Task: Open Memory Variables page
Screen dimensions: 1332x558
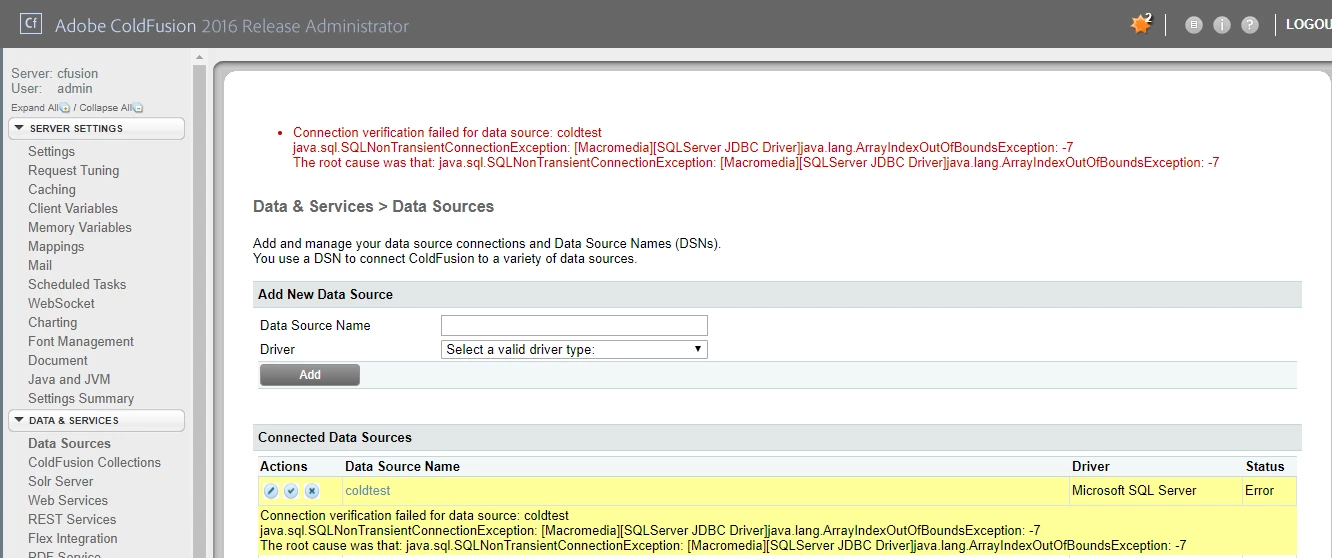Action: click(x=80, y=228)
